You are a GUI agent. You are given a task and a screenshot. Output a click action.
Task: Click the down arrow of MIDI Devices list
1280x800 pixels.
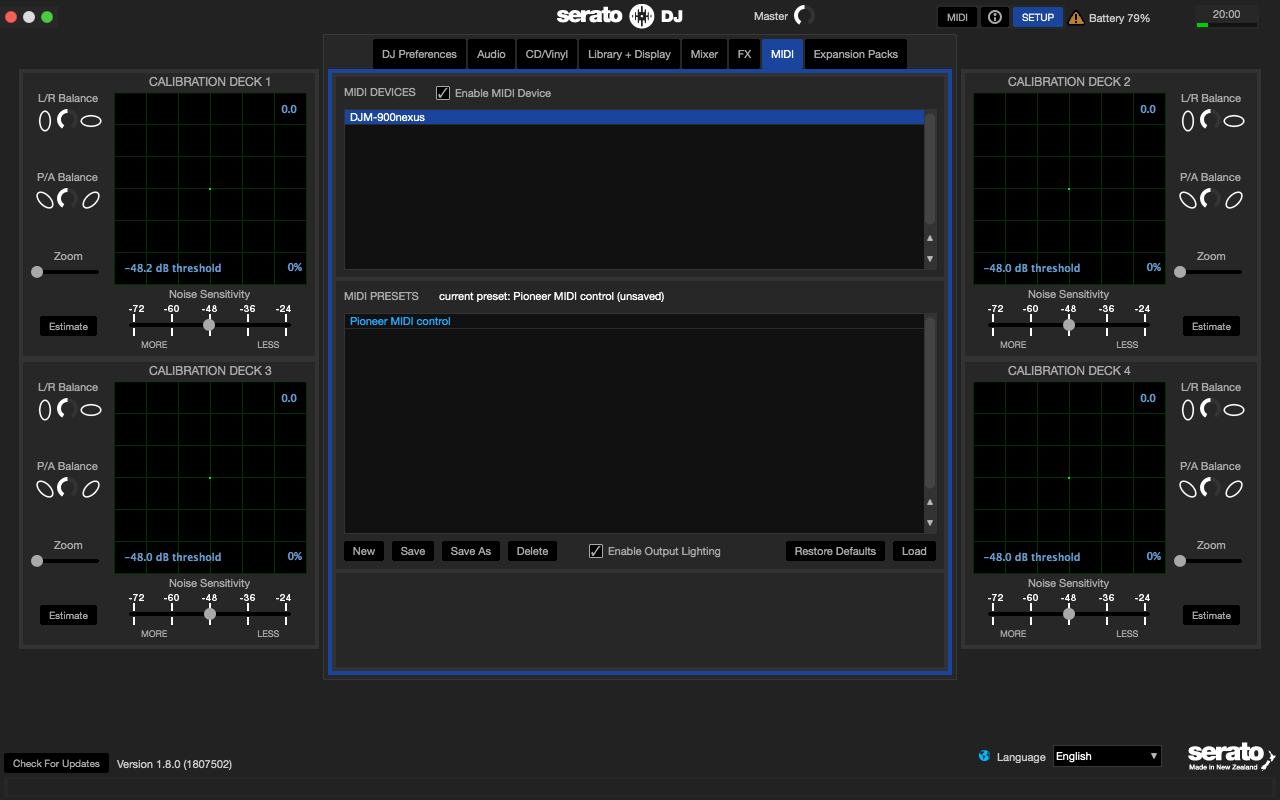930,259
